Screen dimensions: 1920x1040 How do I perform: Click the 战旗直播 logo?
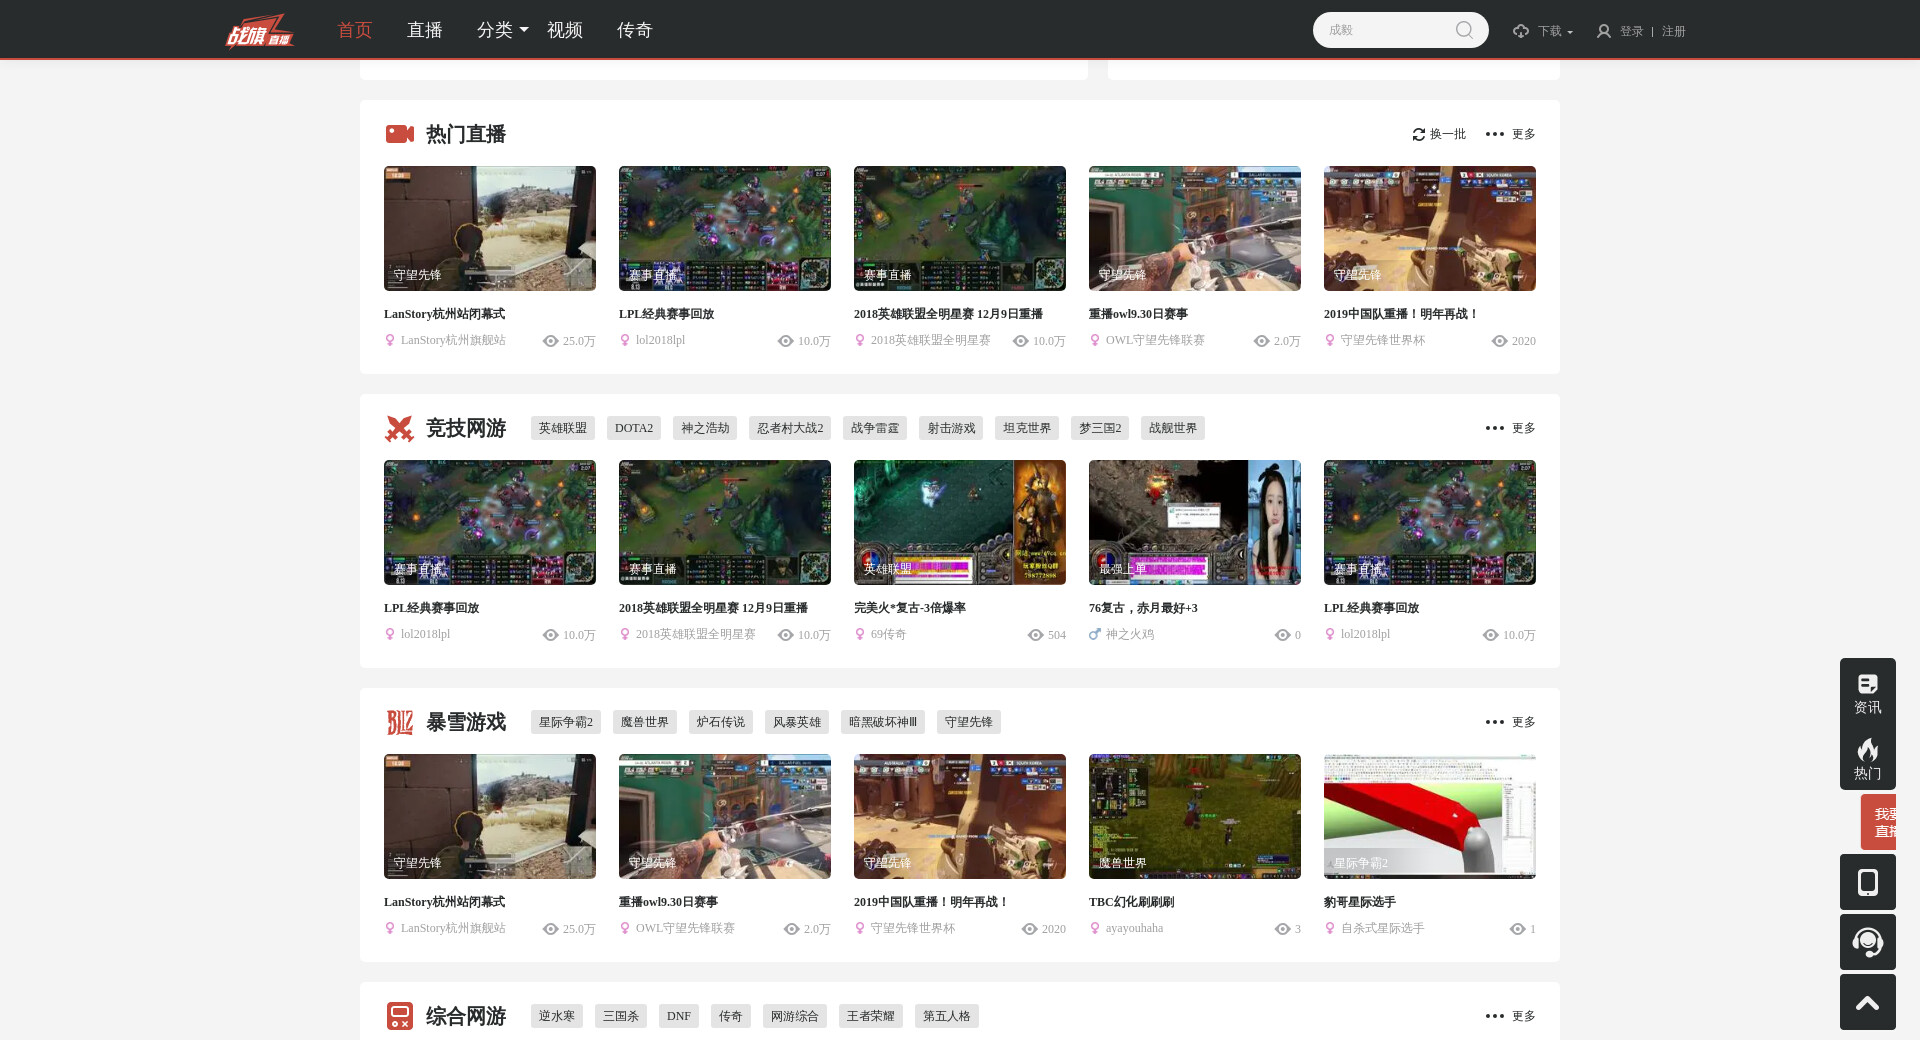coord(259,30)
